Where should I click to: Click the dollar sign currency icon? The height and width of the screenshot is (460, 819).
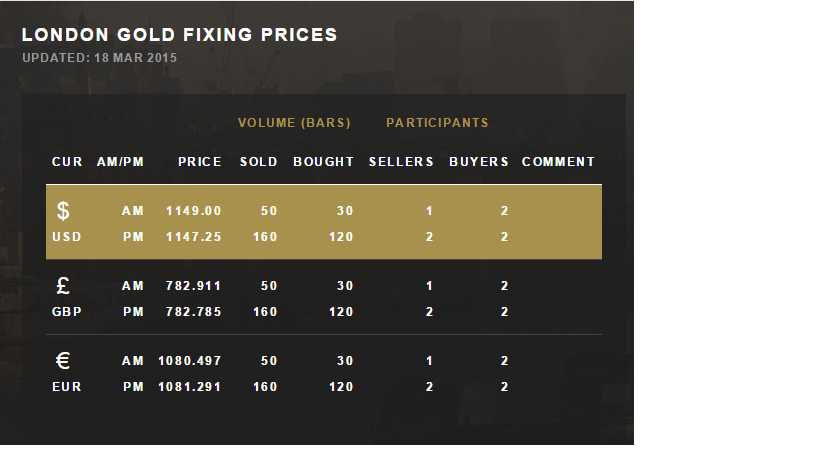pyautogui.click(x=63, y=211)
